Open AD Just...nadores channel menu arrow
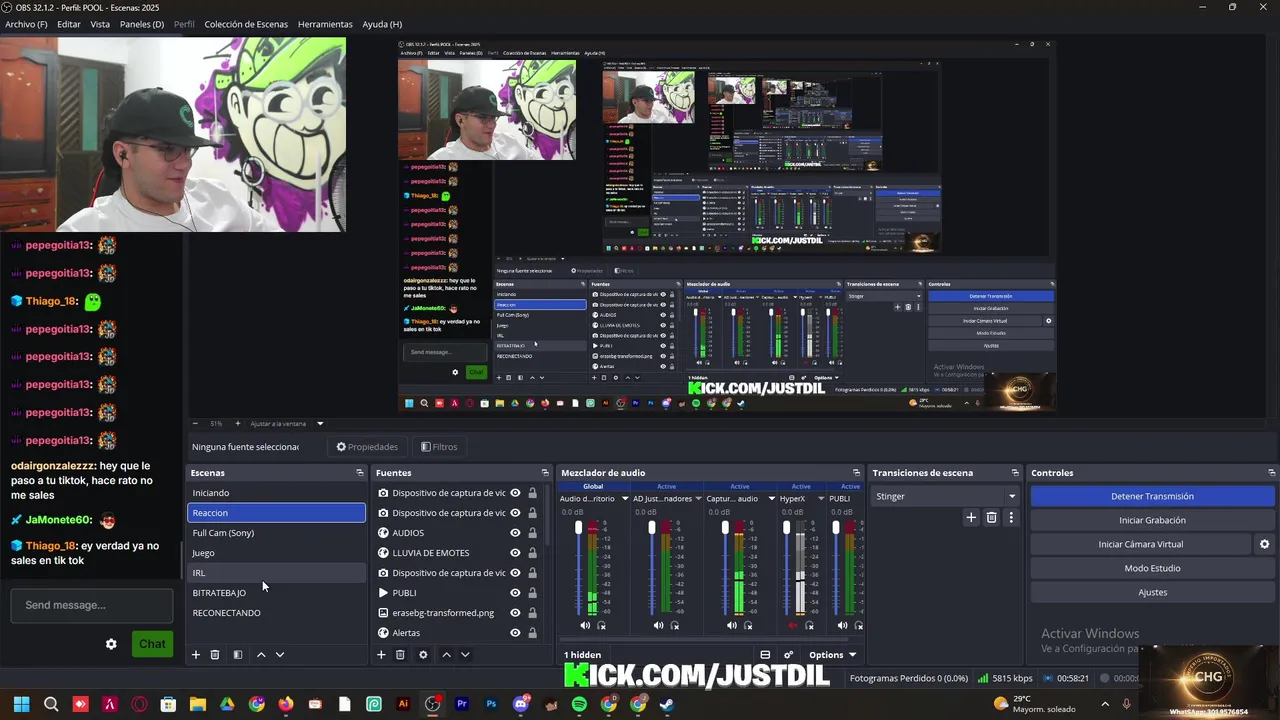 [698, 498]
